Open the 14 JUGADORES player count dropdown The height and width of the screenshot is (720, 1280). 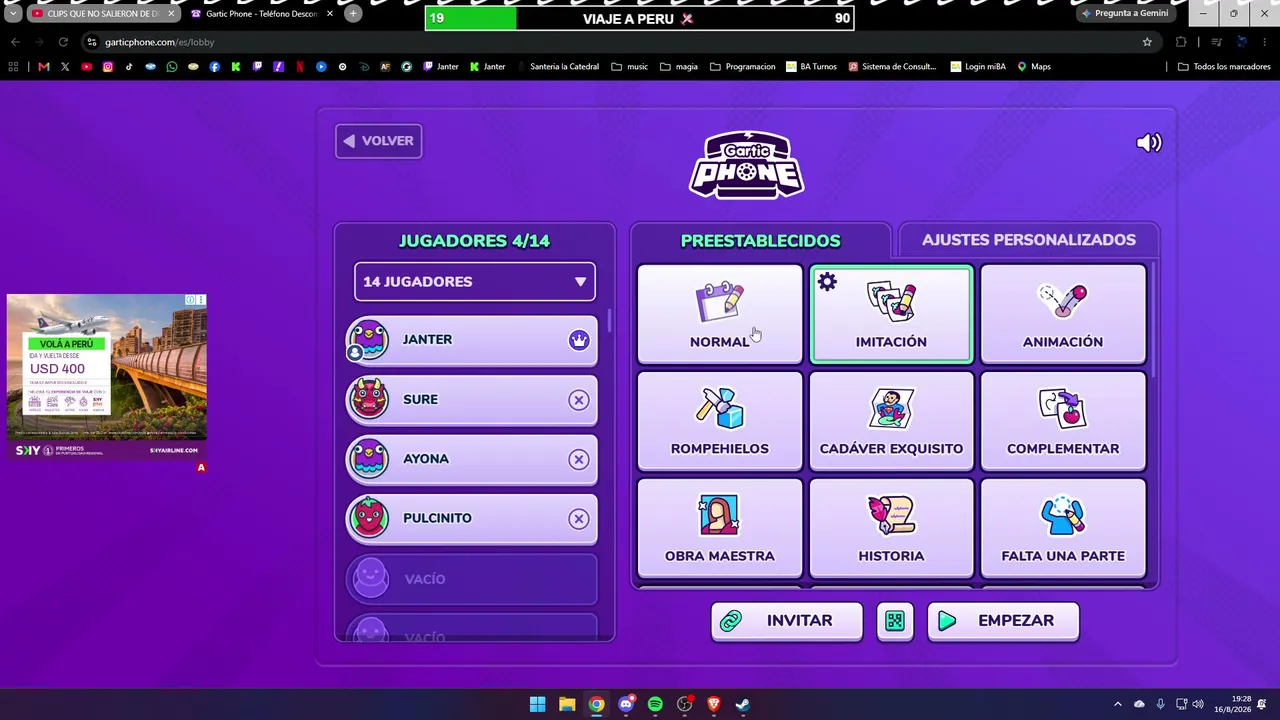[x=475, y=282]
